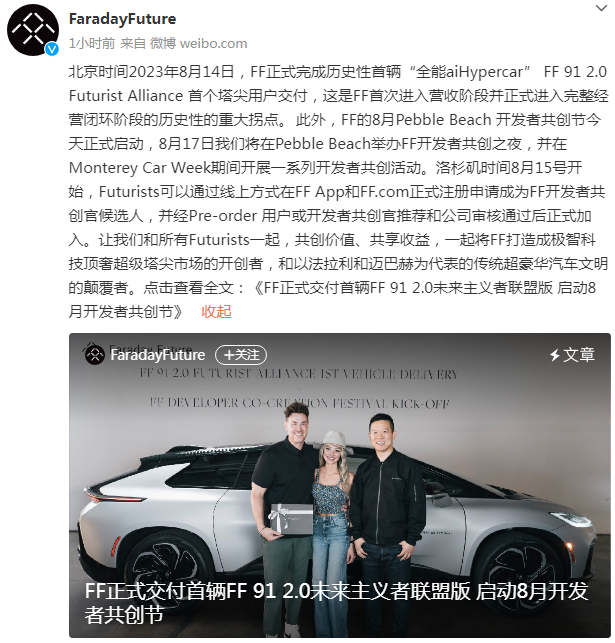Open the FaradayFuture profile avatar
The width and height of the screenshot is (615, 643).
click(x=33, y=30)
